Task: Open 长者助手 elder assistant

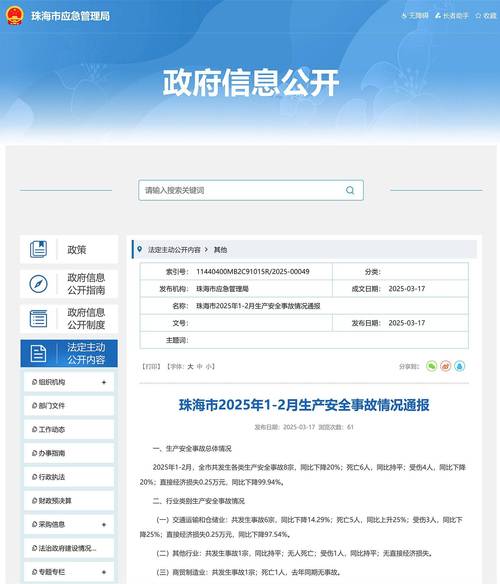Action: tap(452, 16)
